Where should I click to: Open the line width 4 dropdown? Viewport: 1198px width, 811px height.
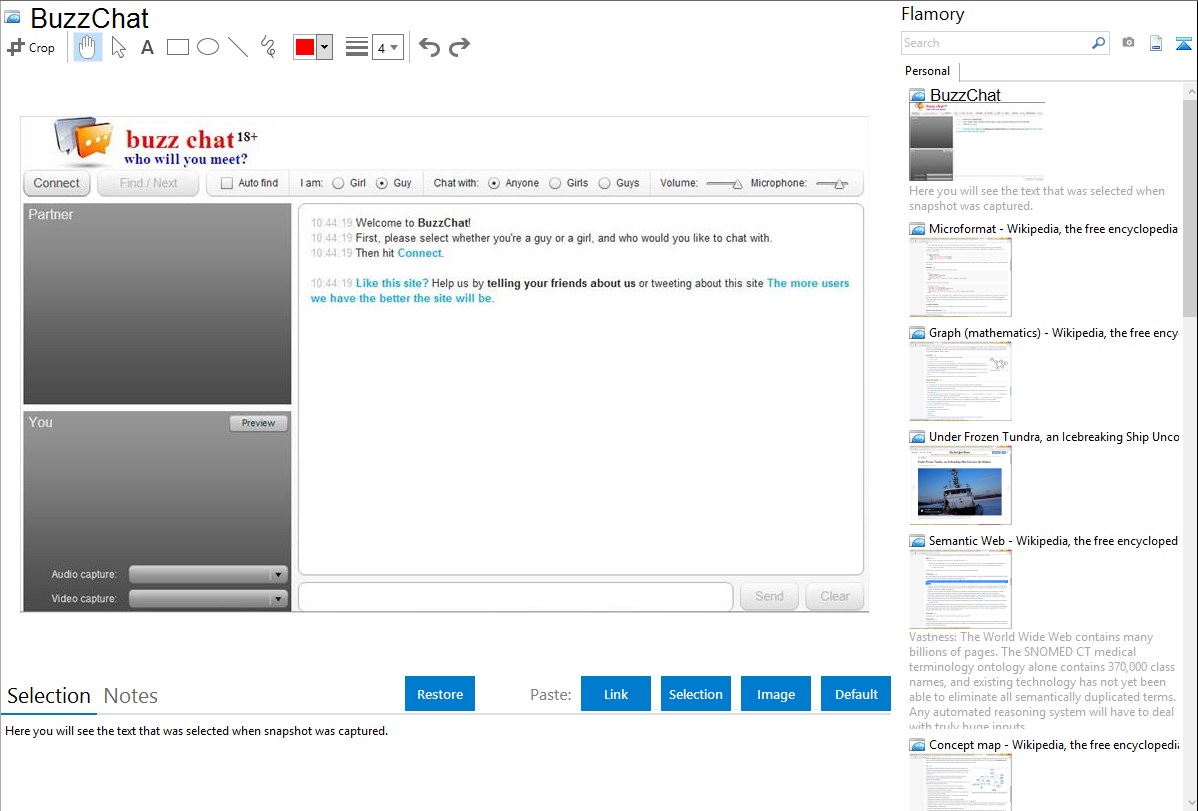pos(388,48)
